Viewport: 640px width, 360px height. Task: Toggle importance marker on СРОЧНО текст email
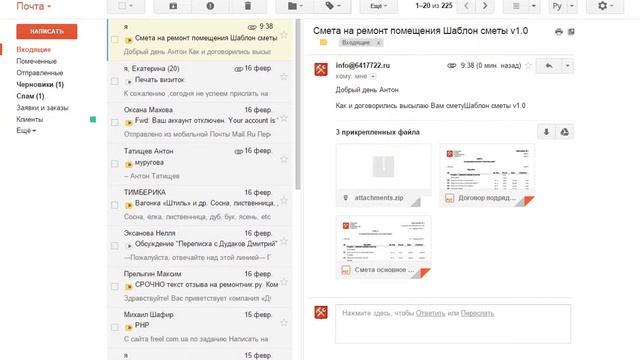point(129,287)
